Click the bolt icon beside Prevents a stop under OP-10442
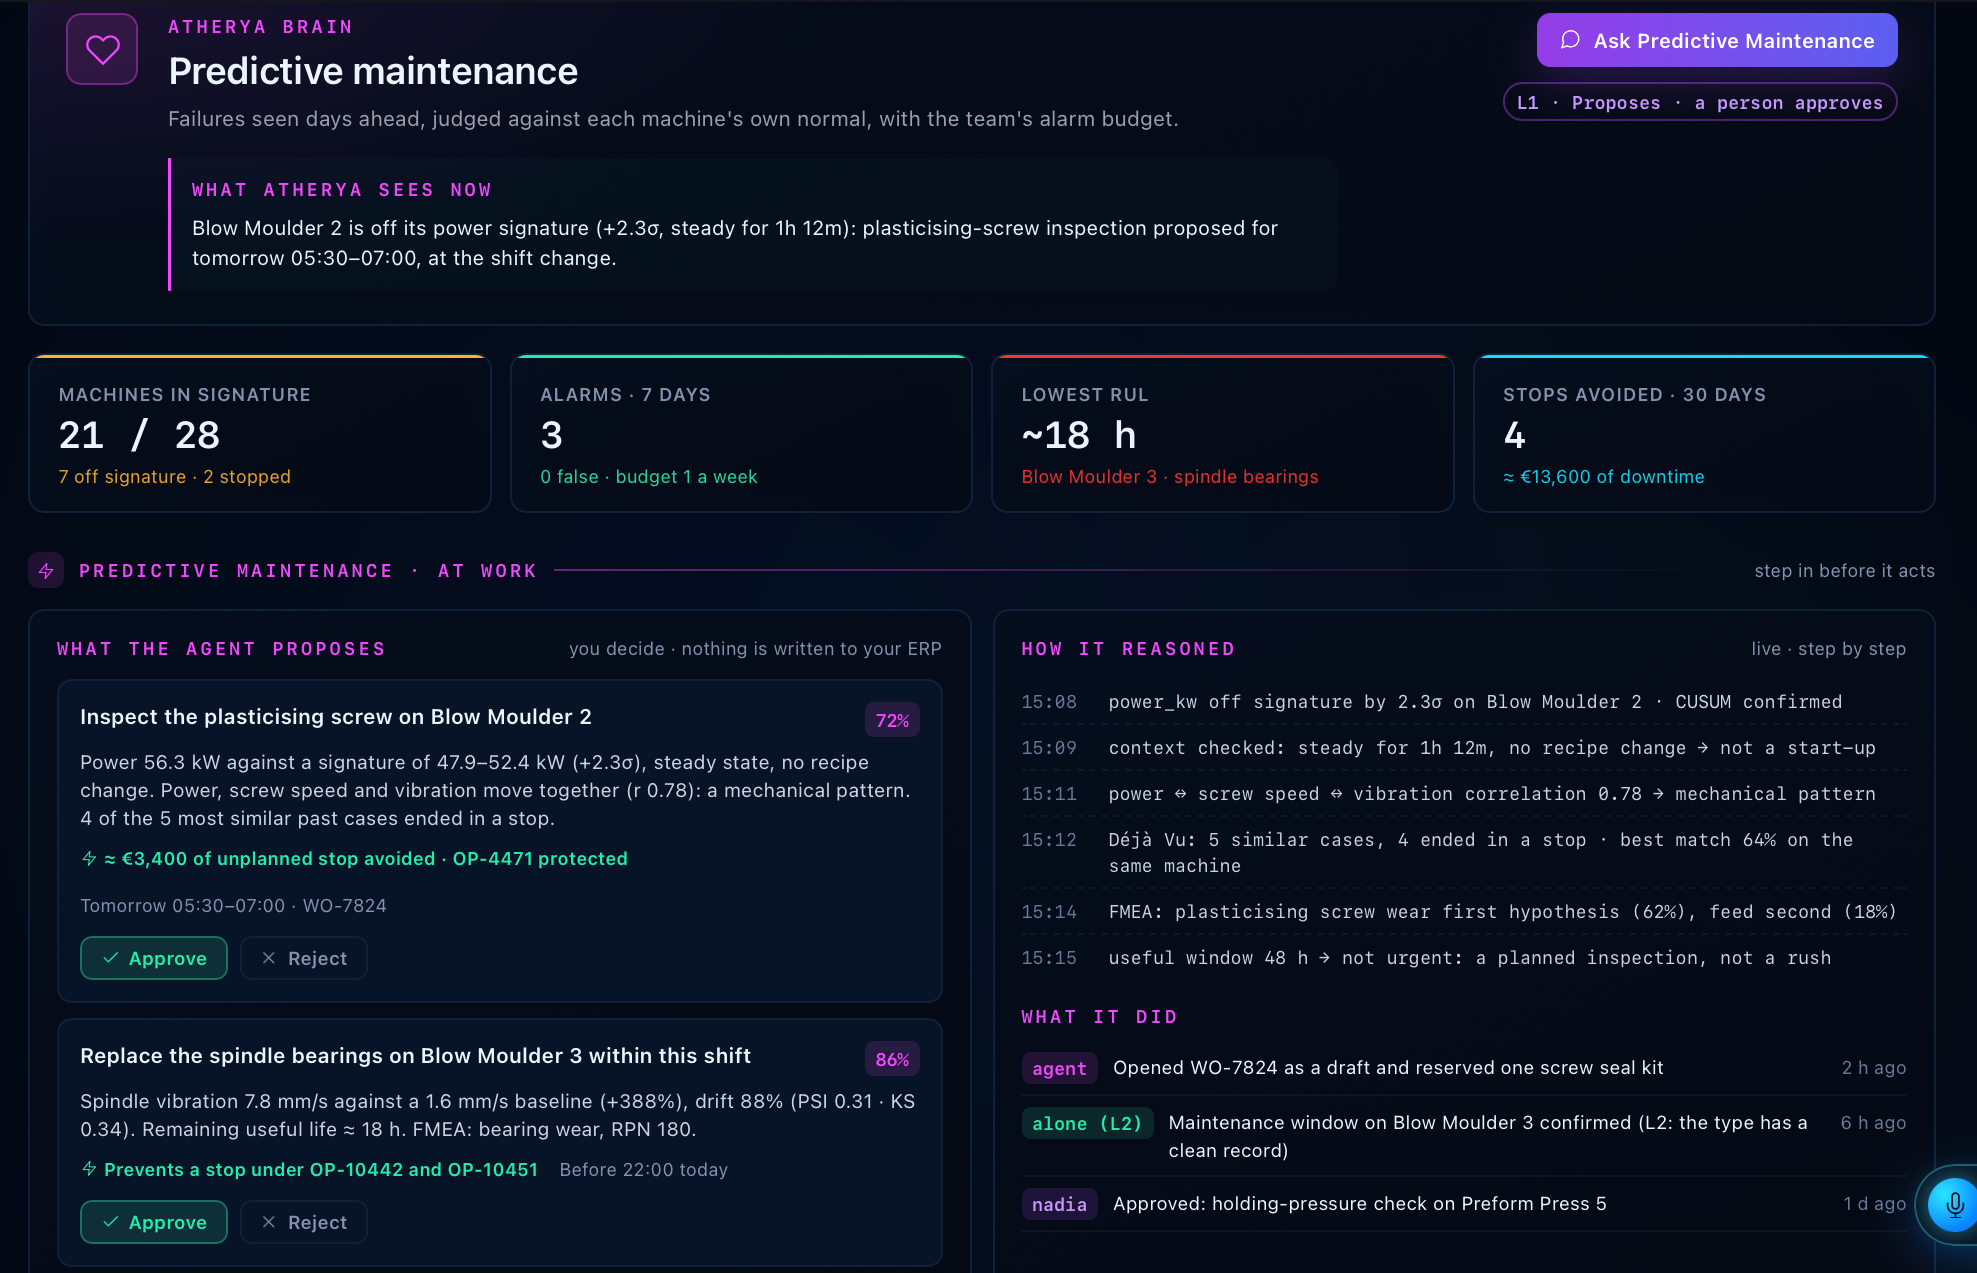 [x=89, y=1169]
